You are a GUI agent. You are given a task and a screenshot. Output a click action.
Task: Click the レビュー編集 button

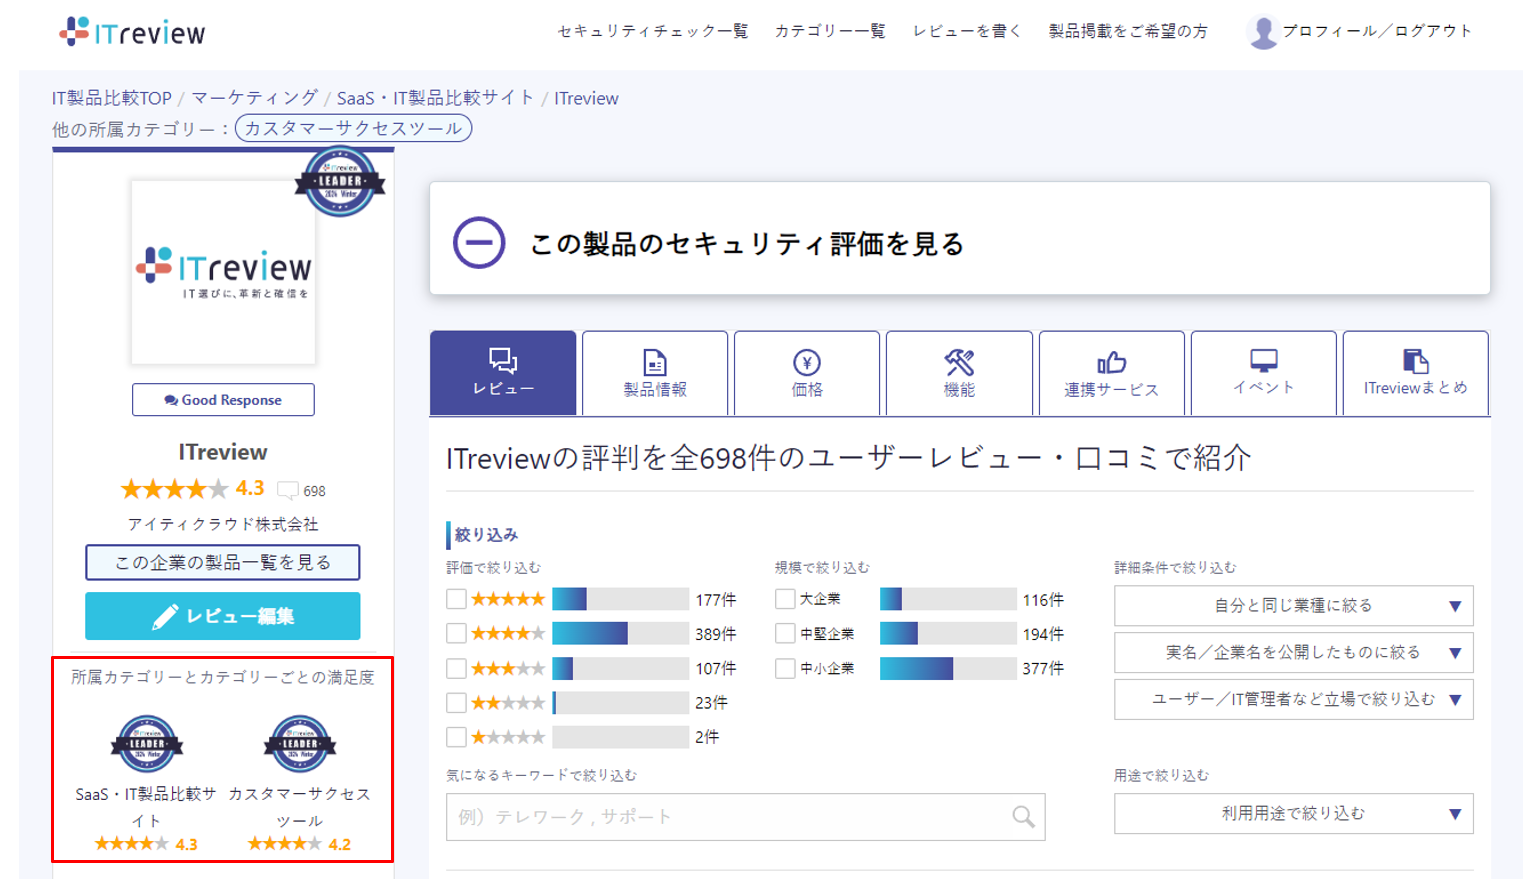222,616
